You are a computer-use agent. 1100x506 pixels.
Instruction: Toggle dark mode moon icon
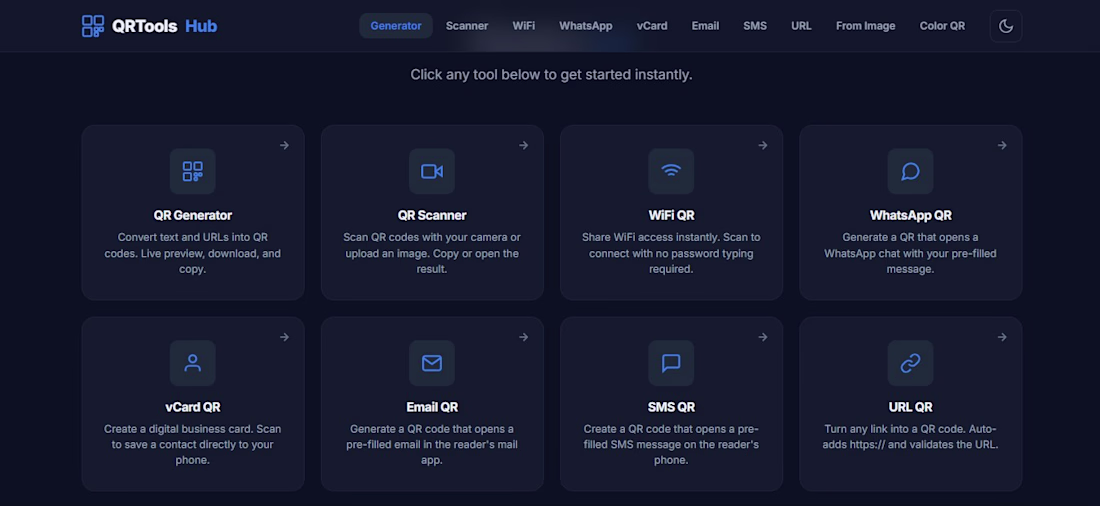[1005, 26]
